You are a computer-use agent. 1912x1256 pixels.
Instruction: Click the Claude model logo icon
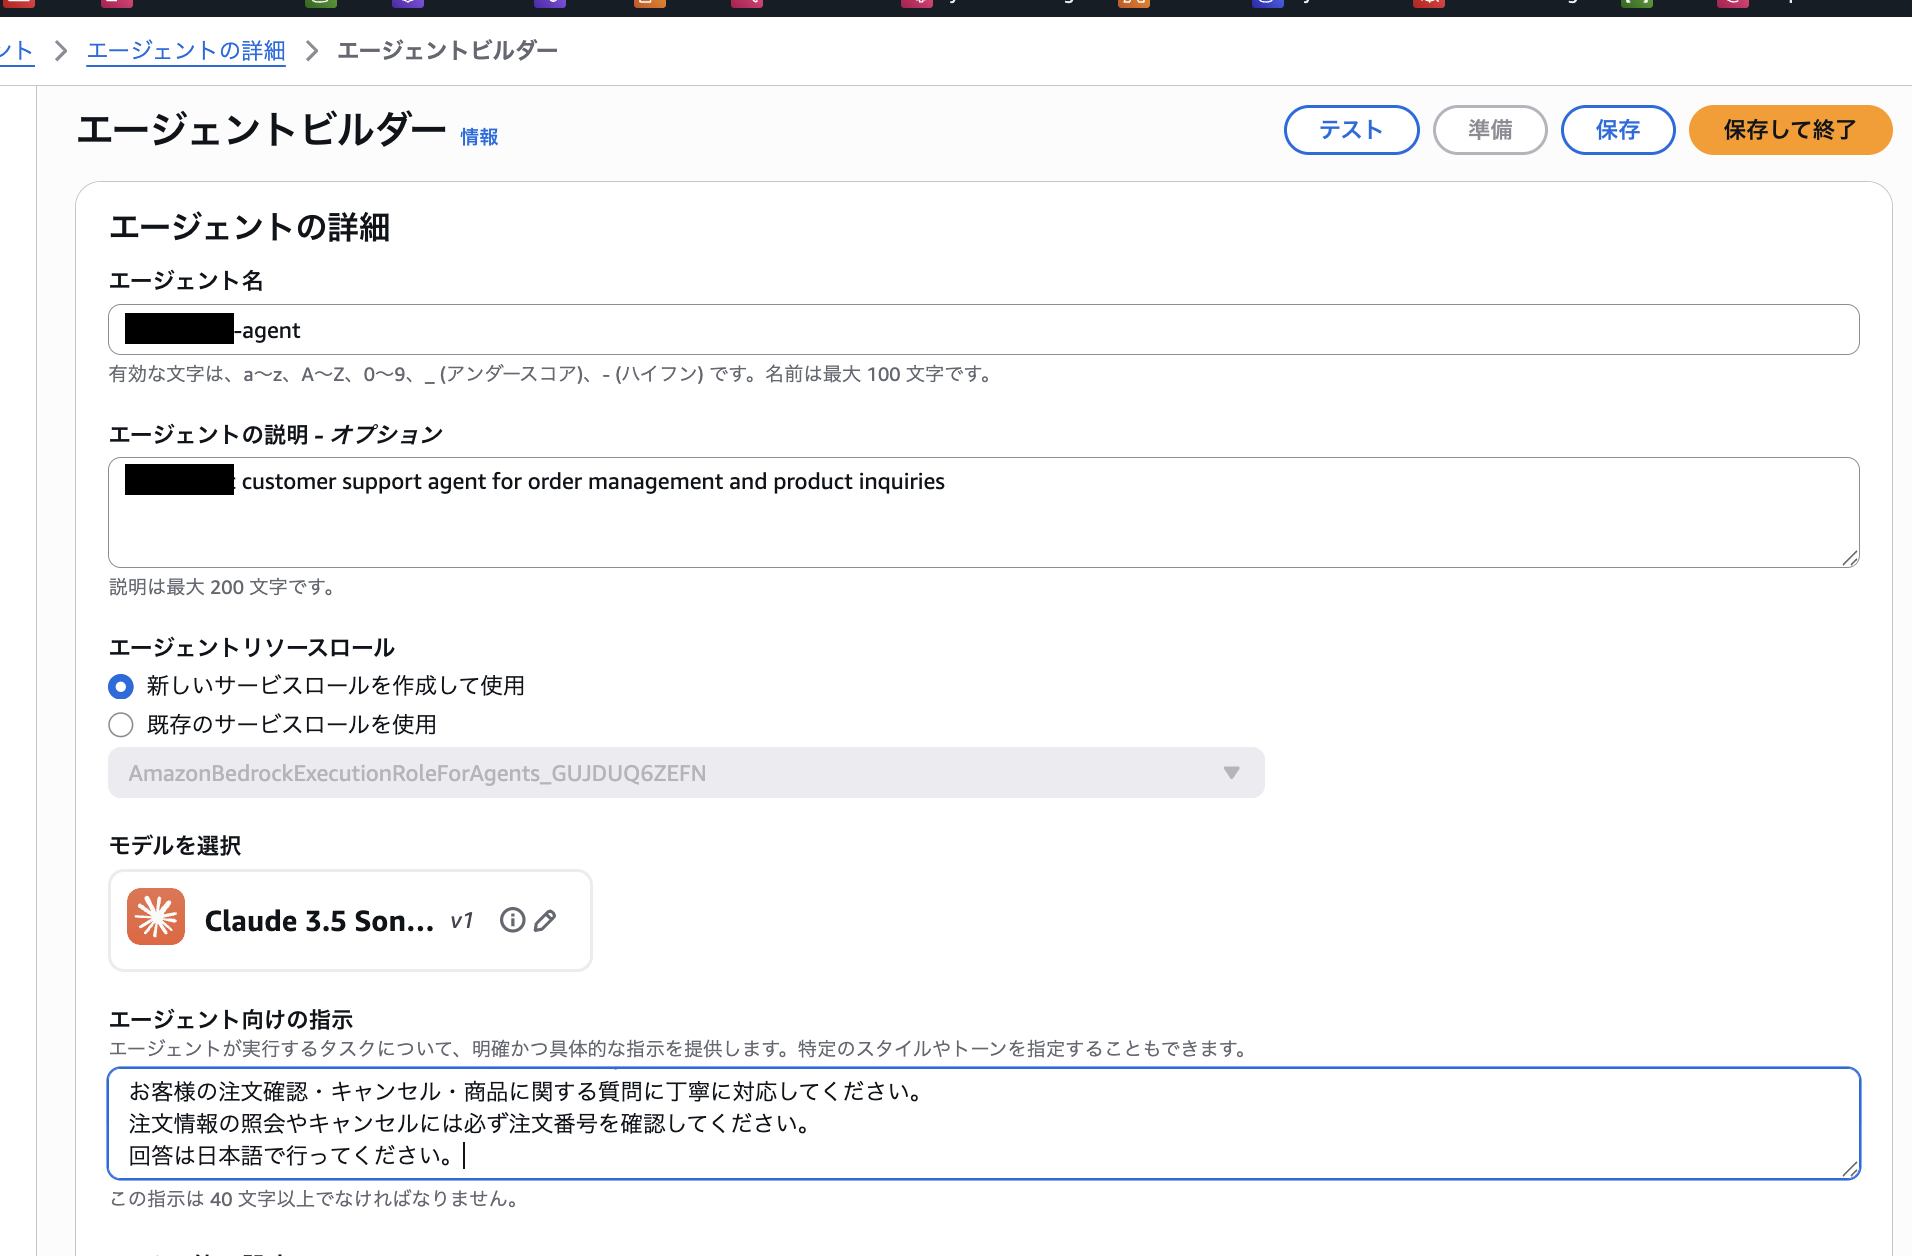point(156,917)
